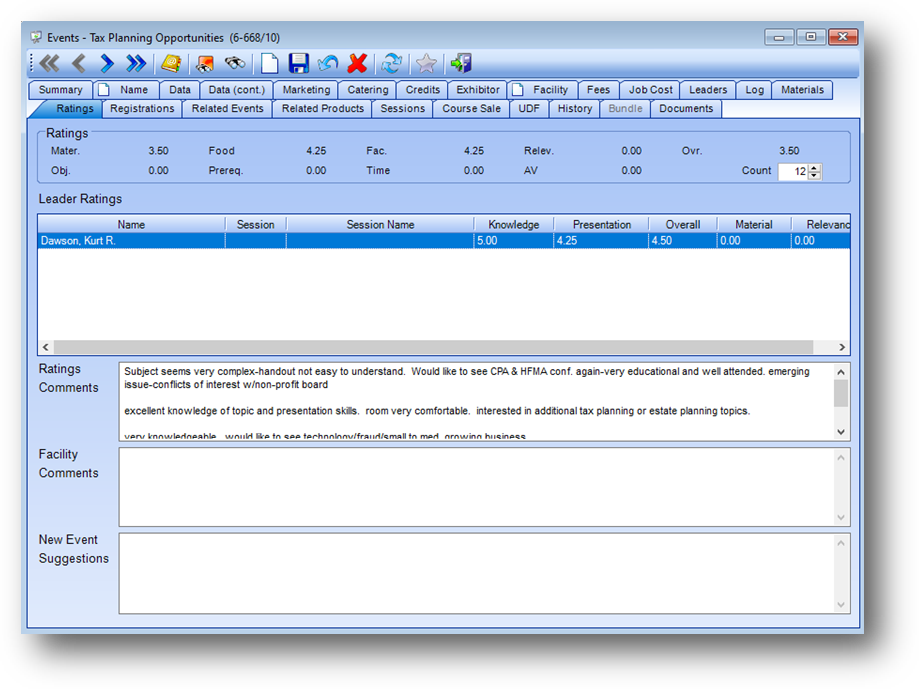Switch to the Data tab
Viewport: 919px width, 689px height.
coord(180,90)
